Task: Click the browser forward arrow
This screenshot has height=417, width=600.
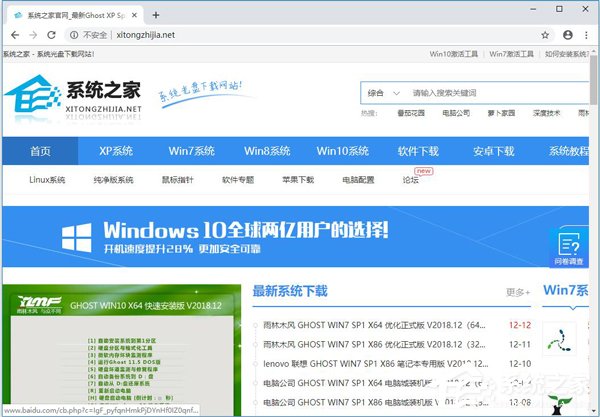Action: pos(33,35)
